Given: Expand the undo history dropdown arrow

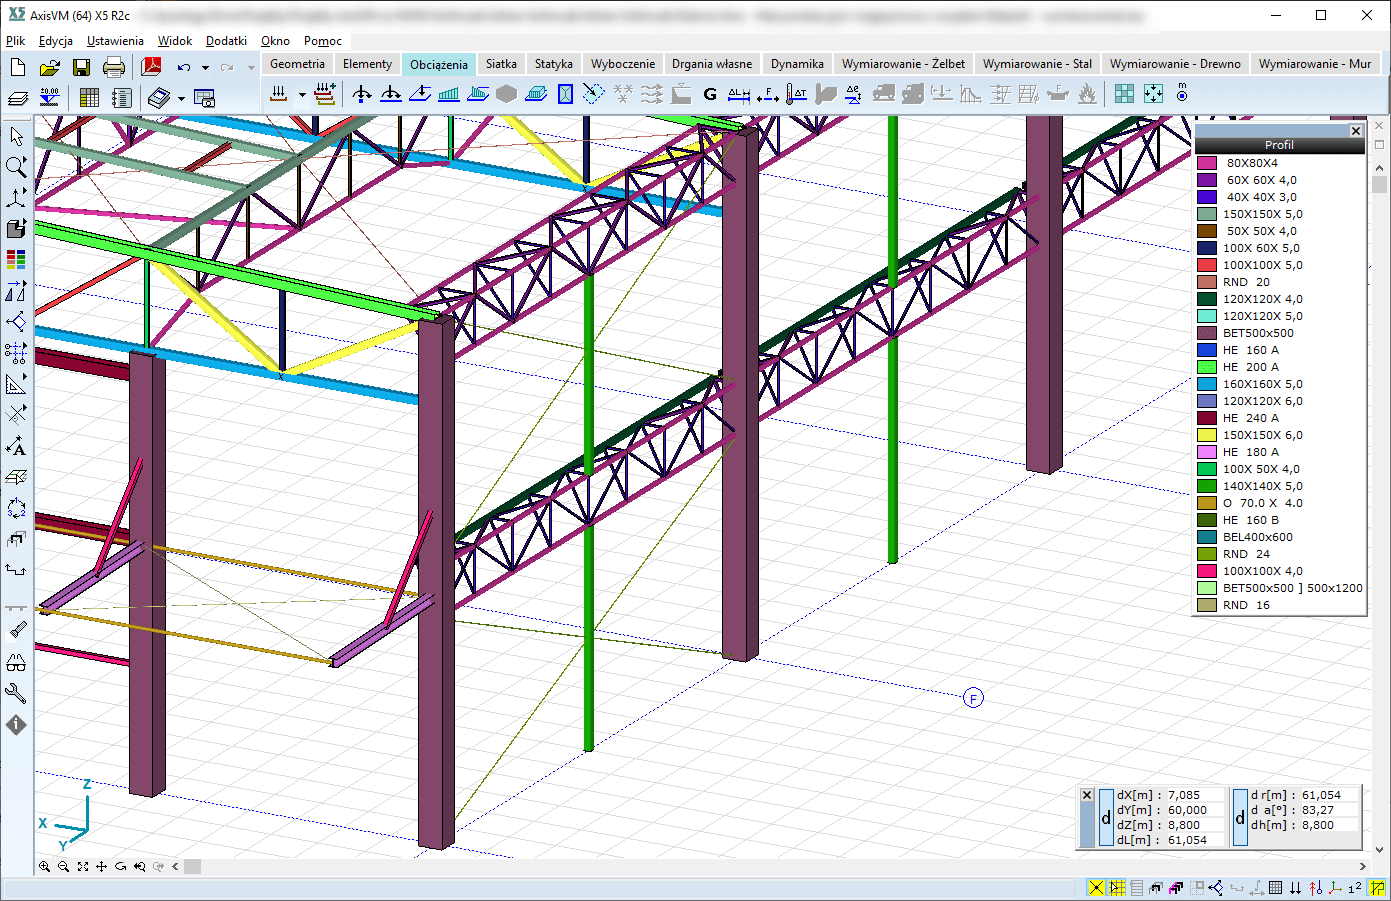Looking at the screenshot, I should (205, 68).
